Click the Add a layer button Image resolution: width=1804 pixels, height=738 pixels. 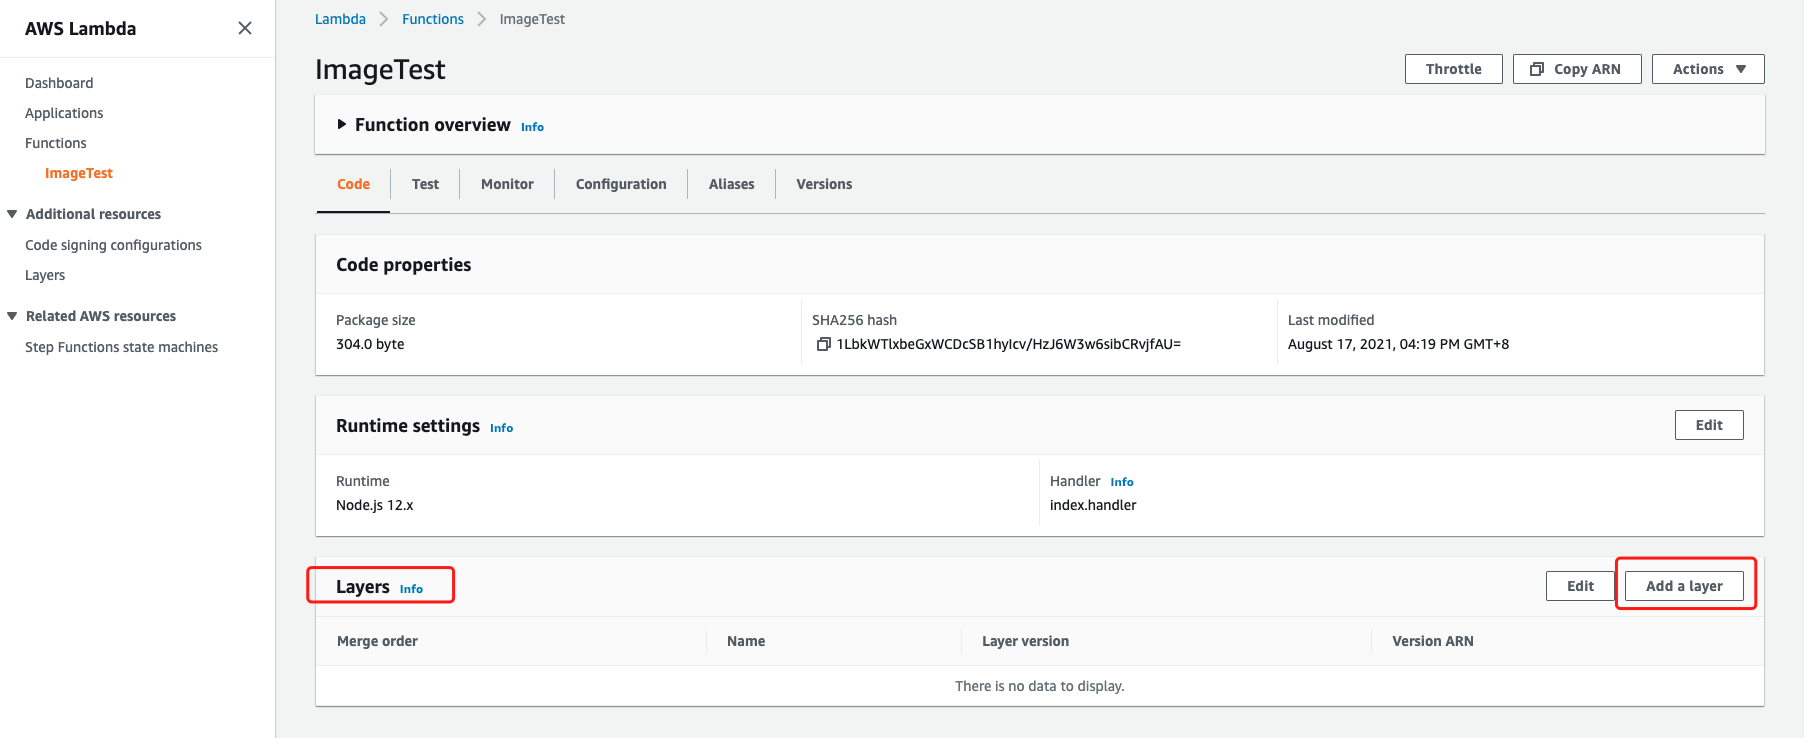pos(1684,586)
